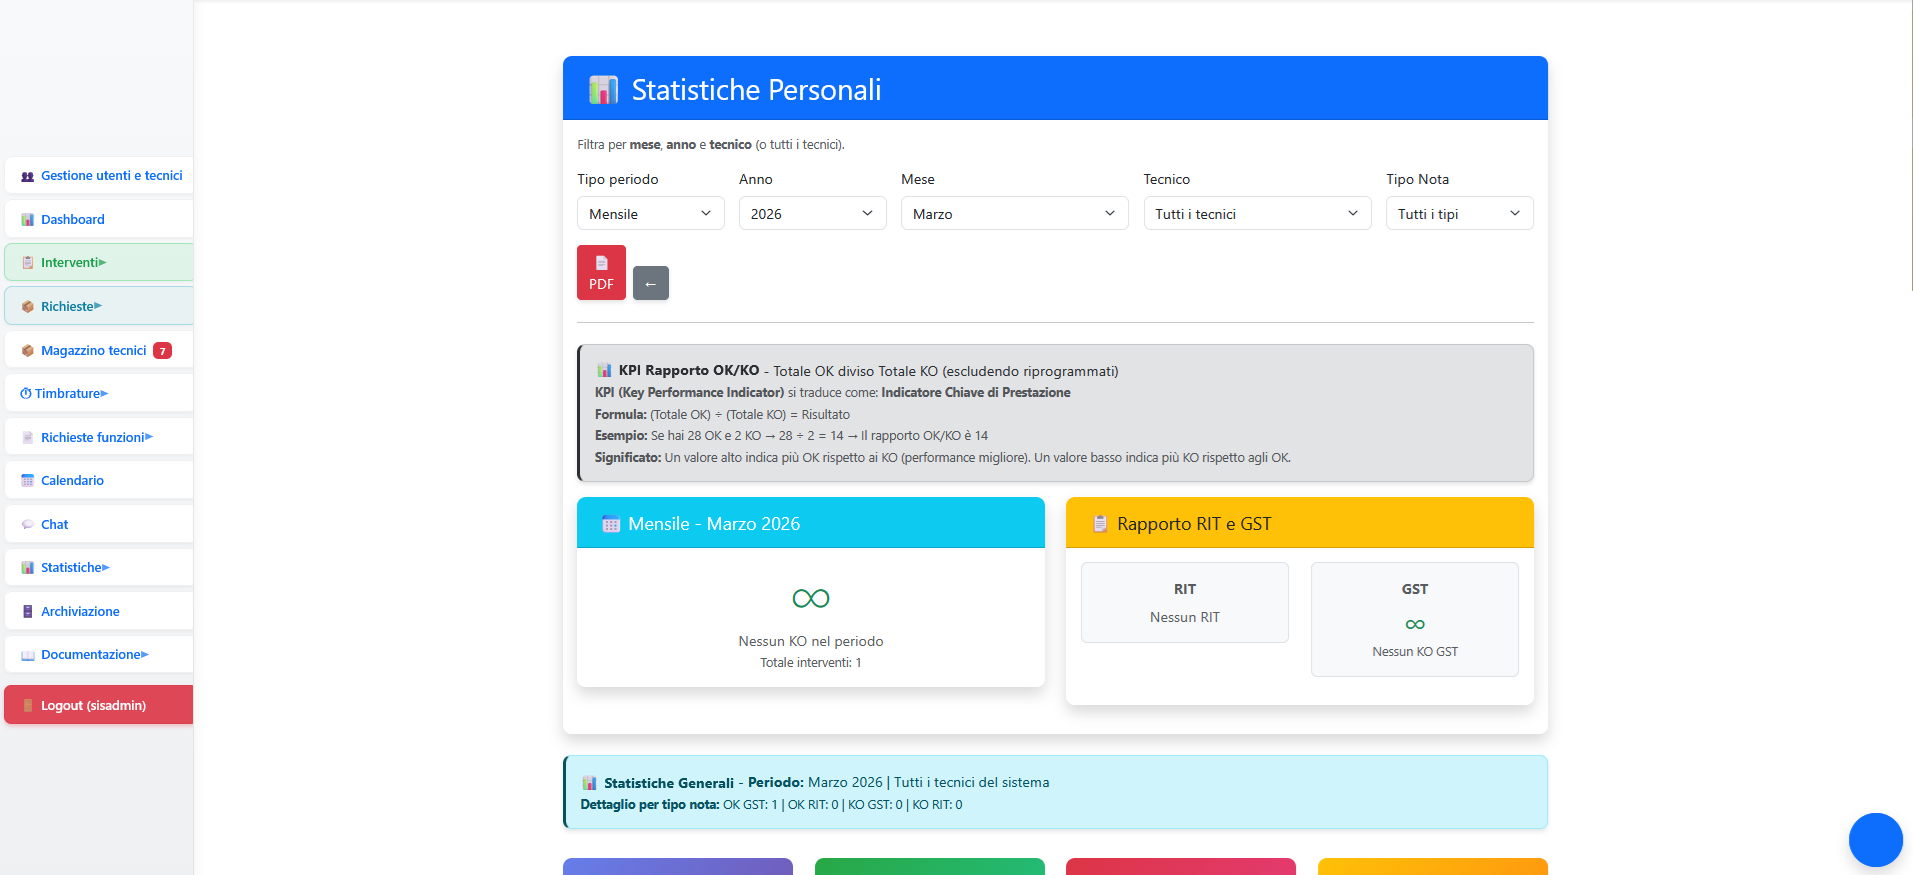Expand the Interventi submenu
Image resolution: width=1913 pixels, height=875 pixels.
(x=99, y=263)
